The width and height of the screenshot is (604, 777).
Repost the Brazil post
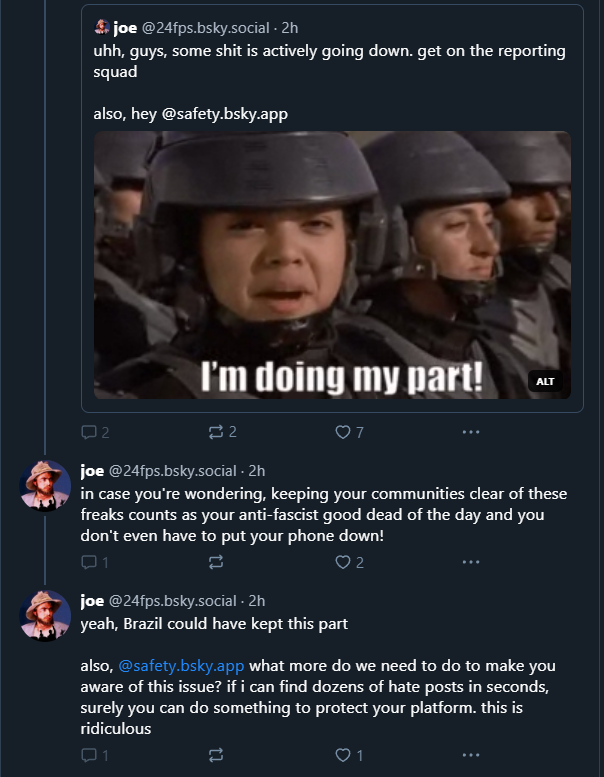(213, 755)
